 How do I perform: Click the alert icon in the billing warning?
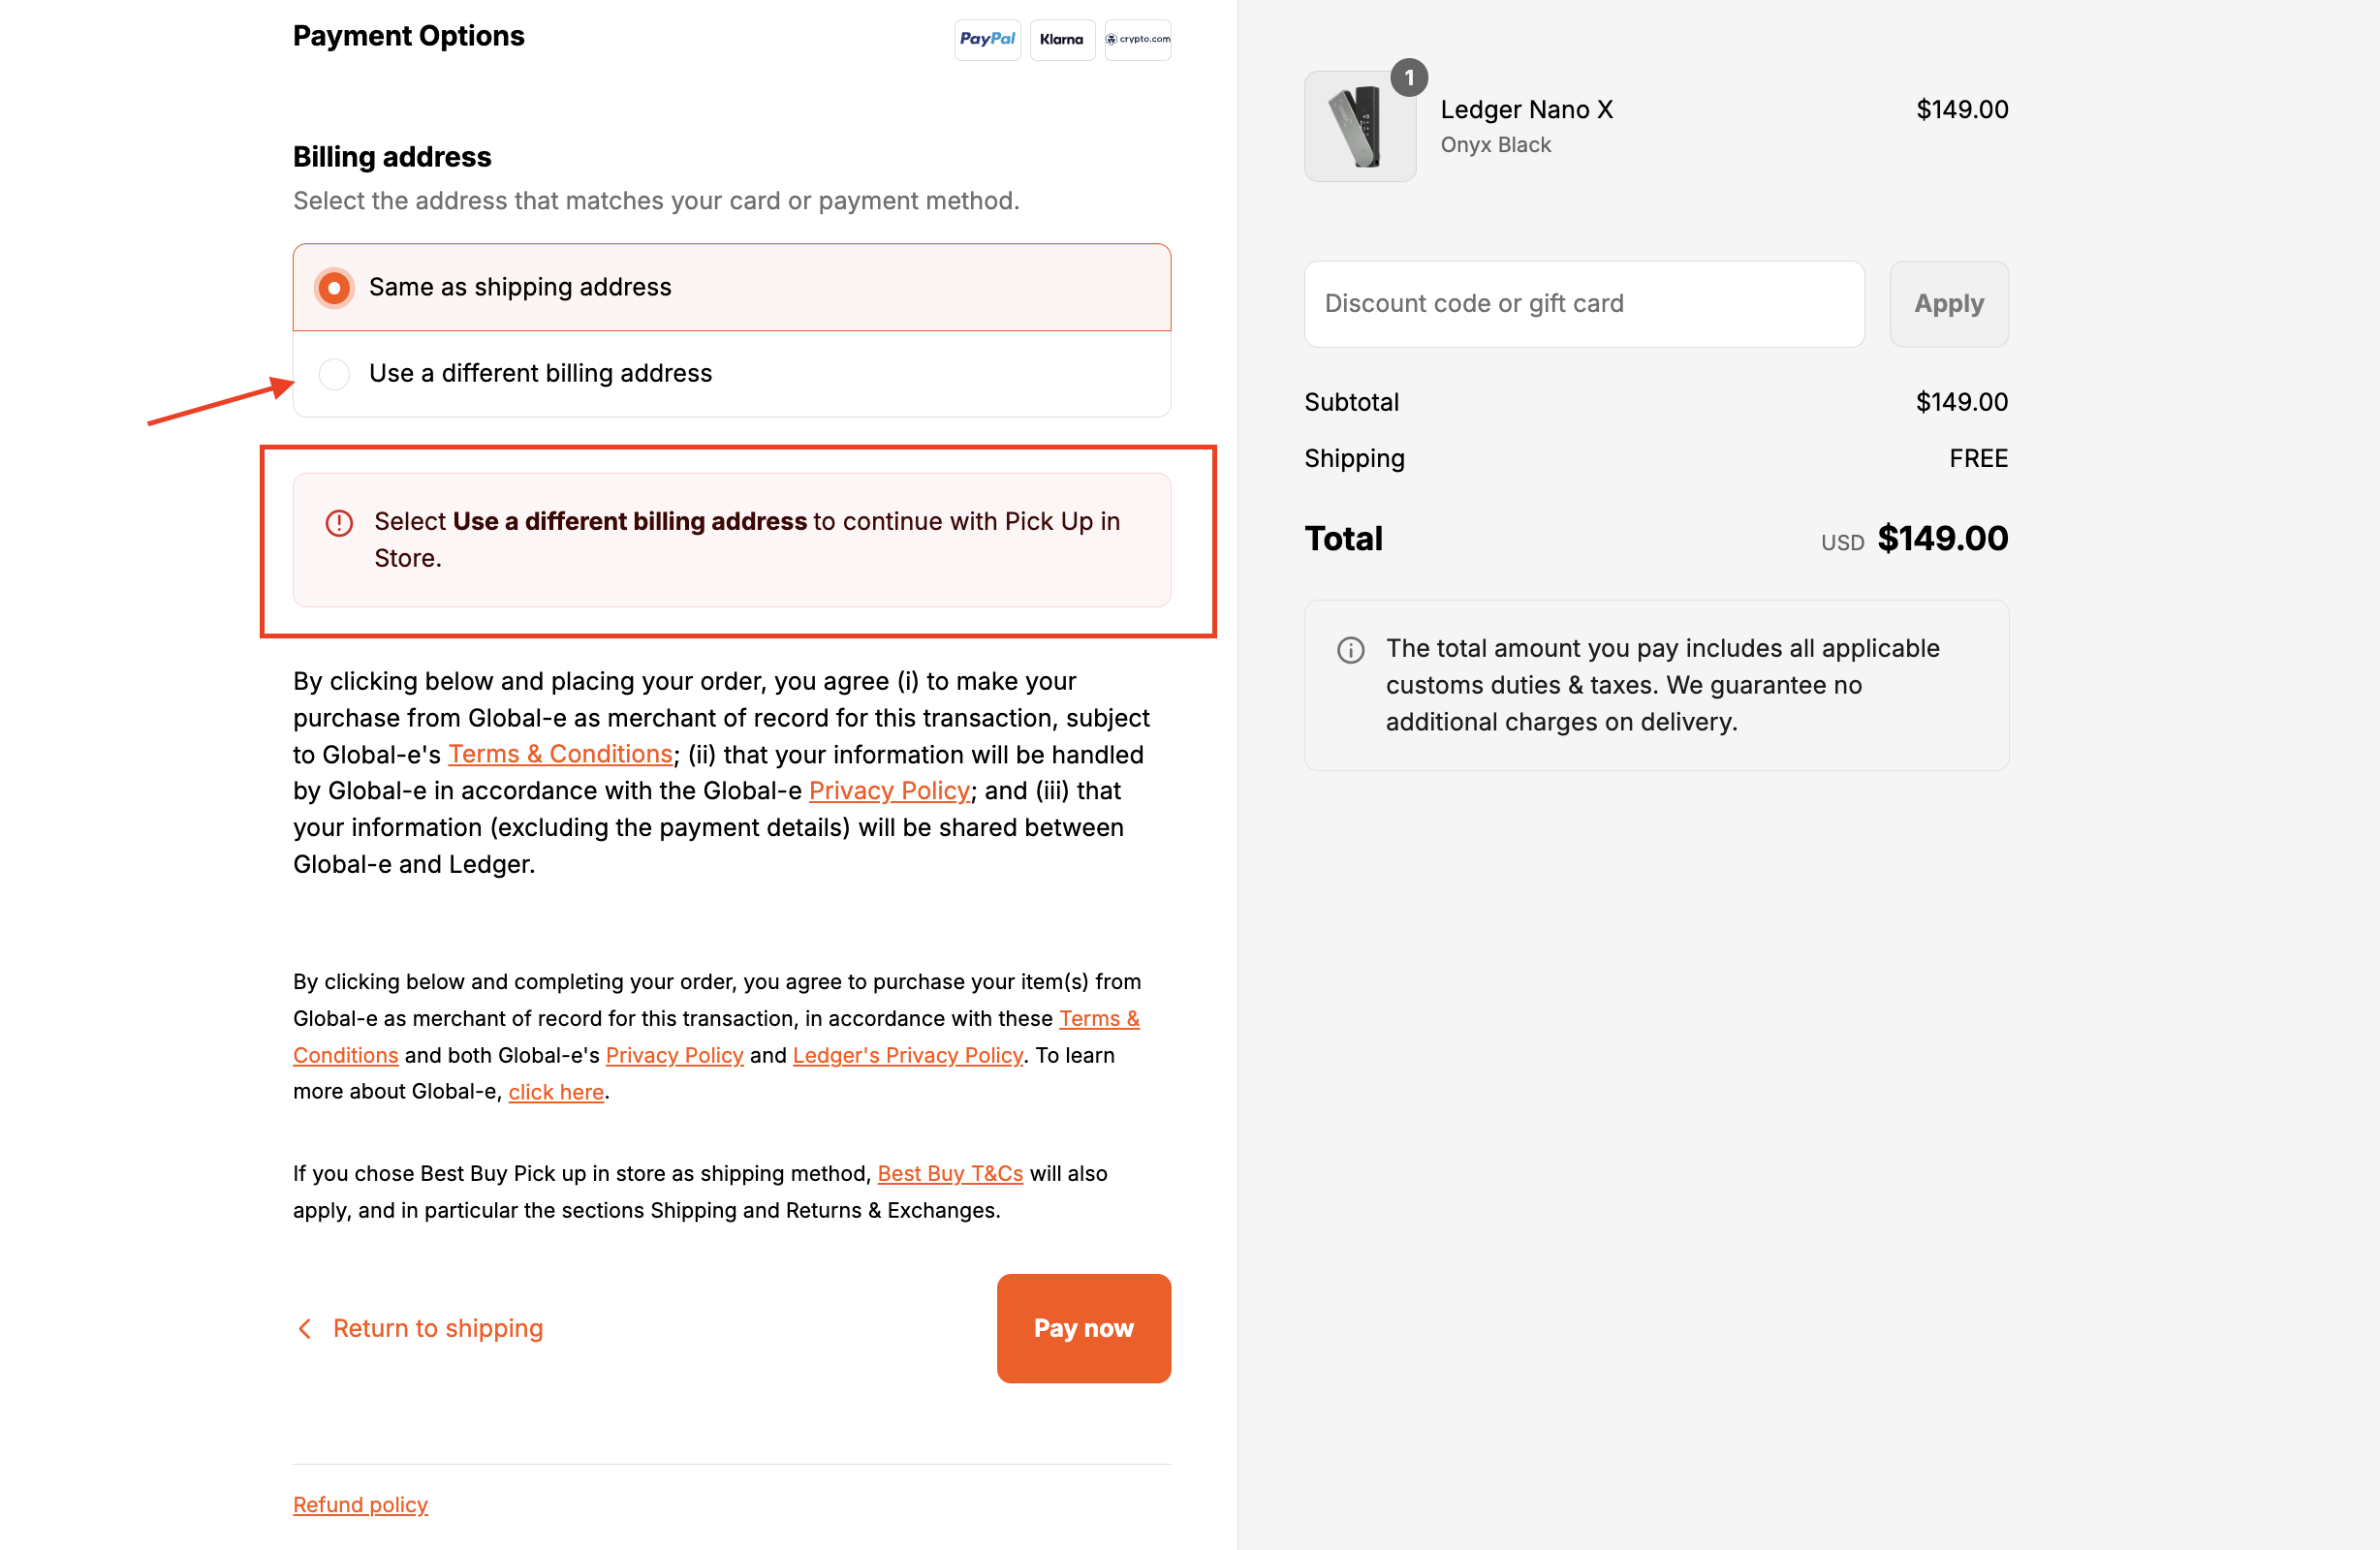click(339, 523)
